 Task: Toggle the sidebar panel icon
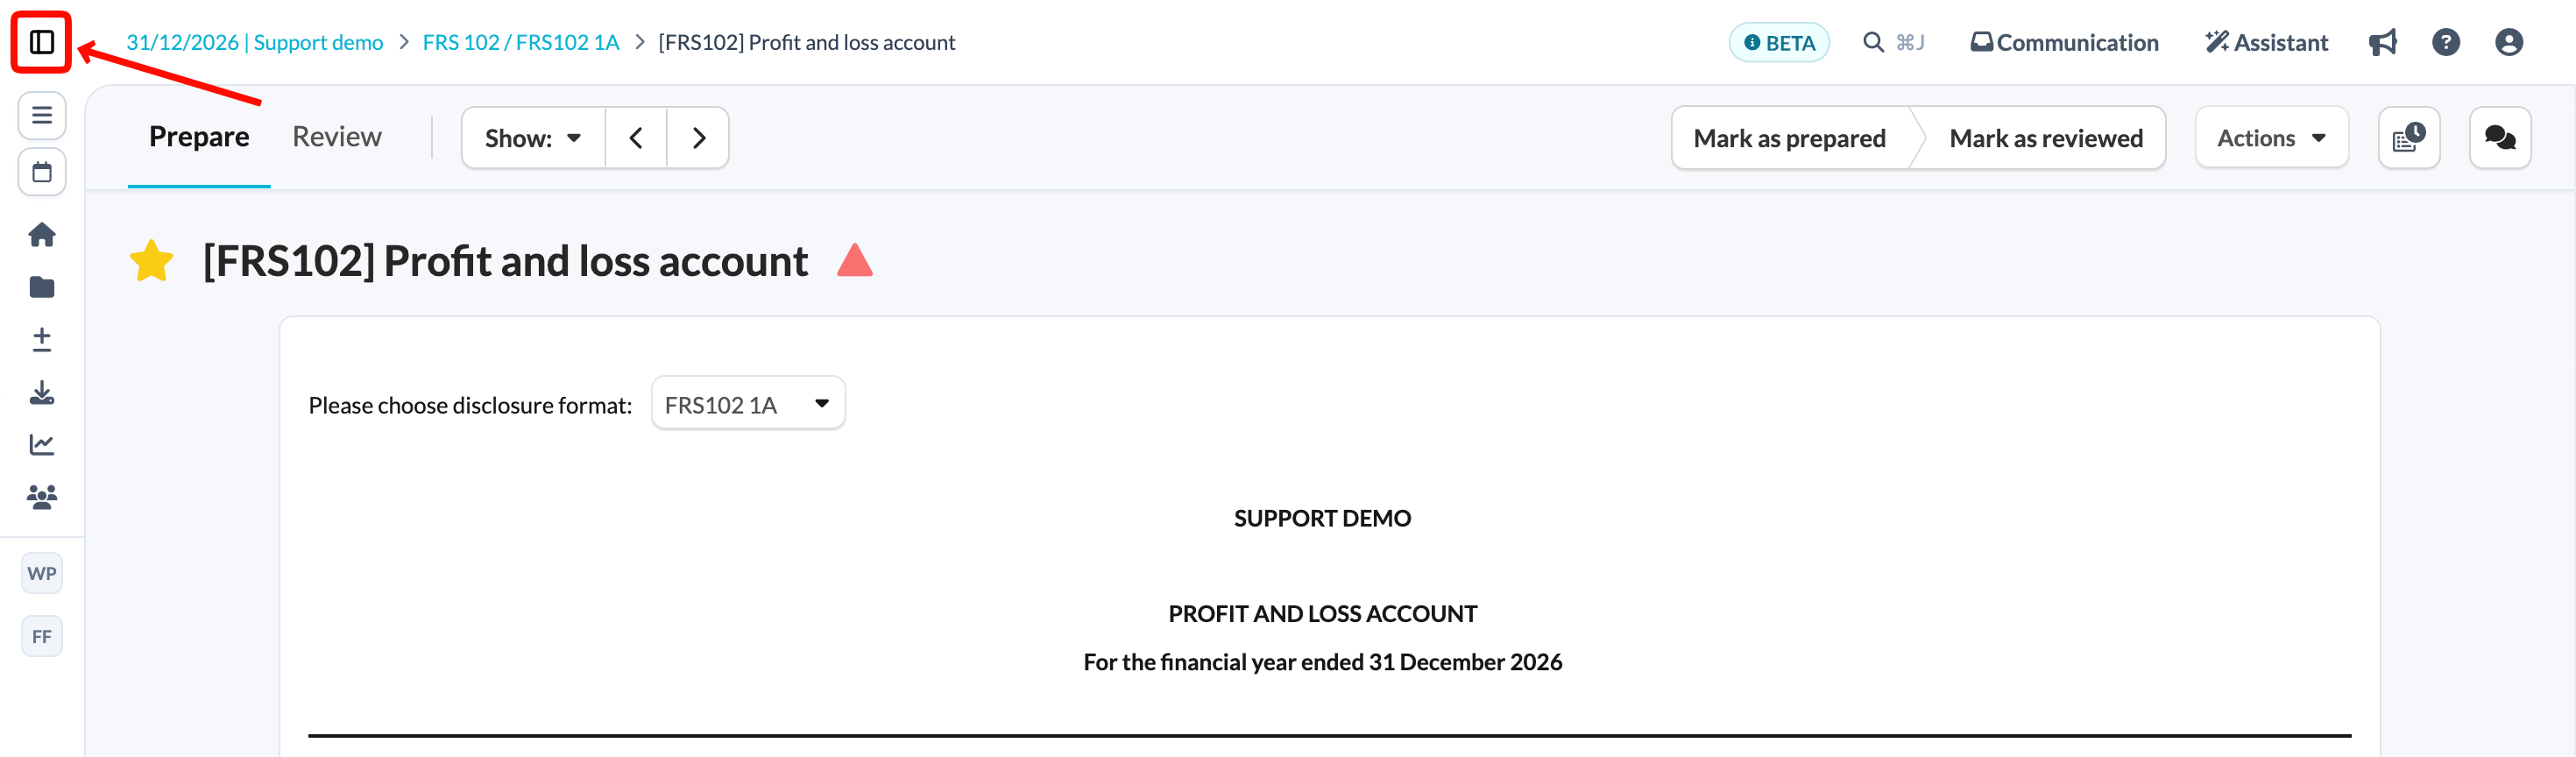point(41,42)
